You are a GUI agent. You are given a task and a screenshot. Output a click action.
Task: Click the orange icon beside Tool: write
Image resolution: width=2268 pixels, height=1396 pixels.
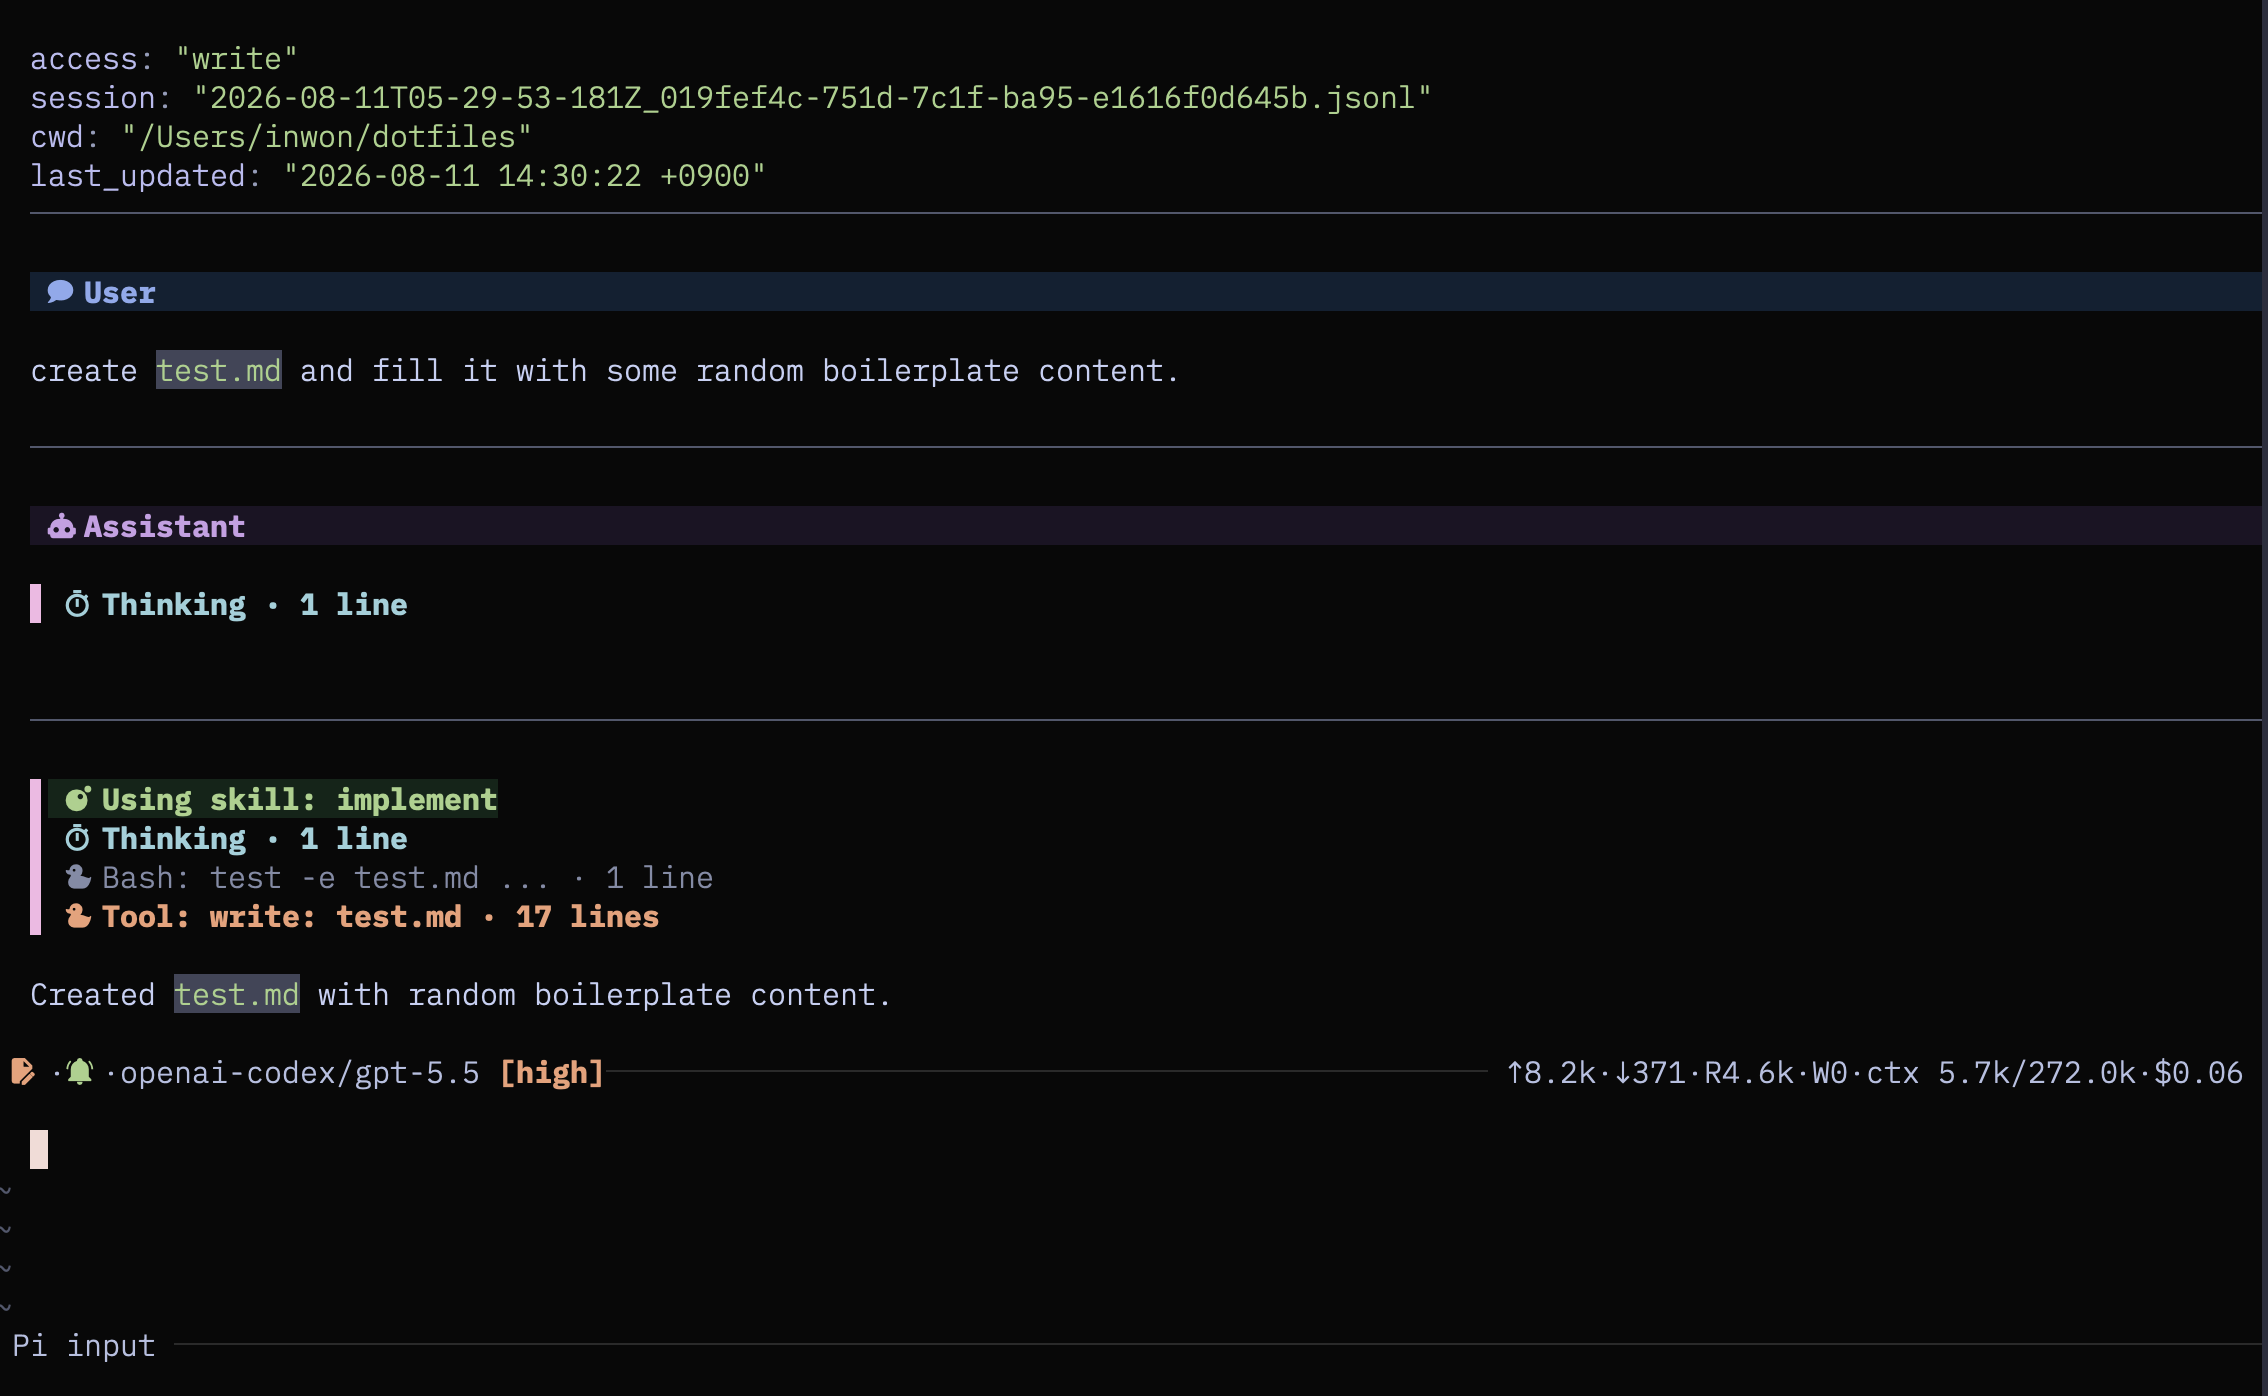(78, 916)
